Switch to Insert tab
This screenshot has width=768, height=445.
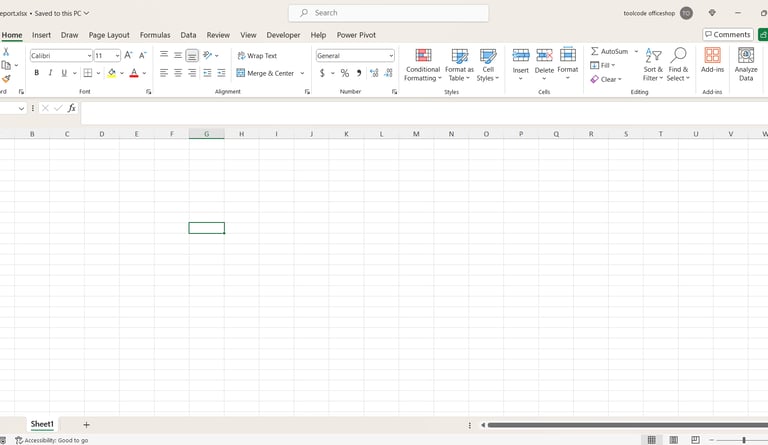point(41,35)
